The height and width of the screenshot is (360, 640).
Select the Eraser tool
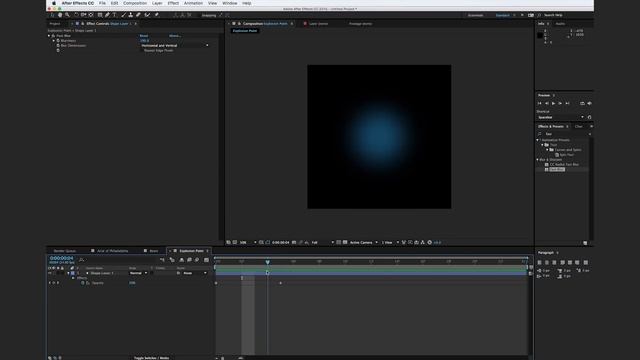point(138,15)
